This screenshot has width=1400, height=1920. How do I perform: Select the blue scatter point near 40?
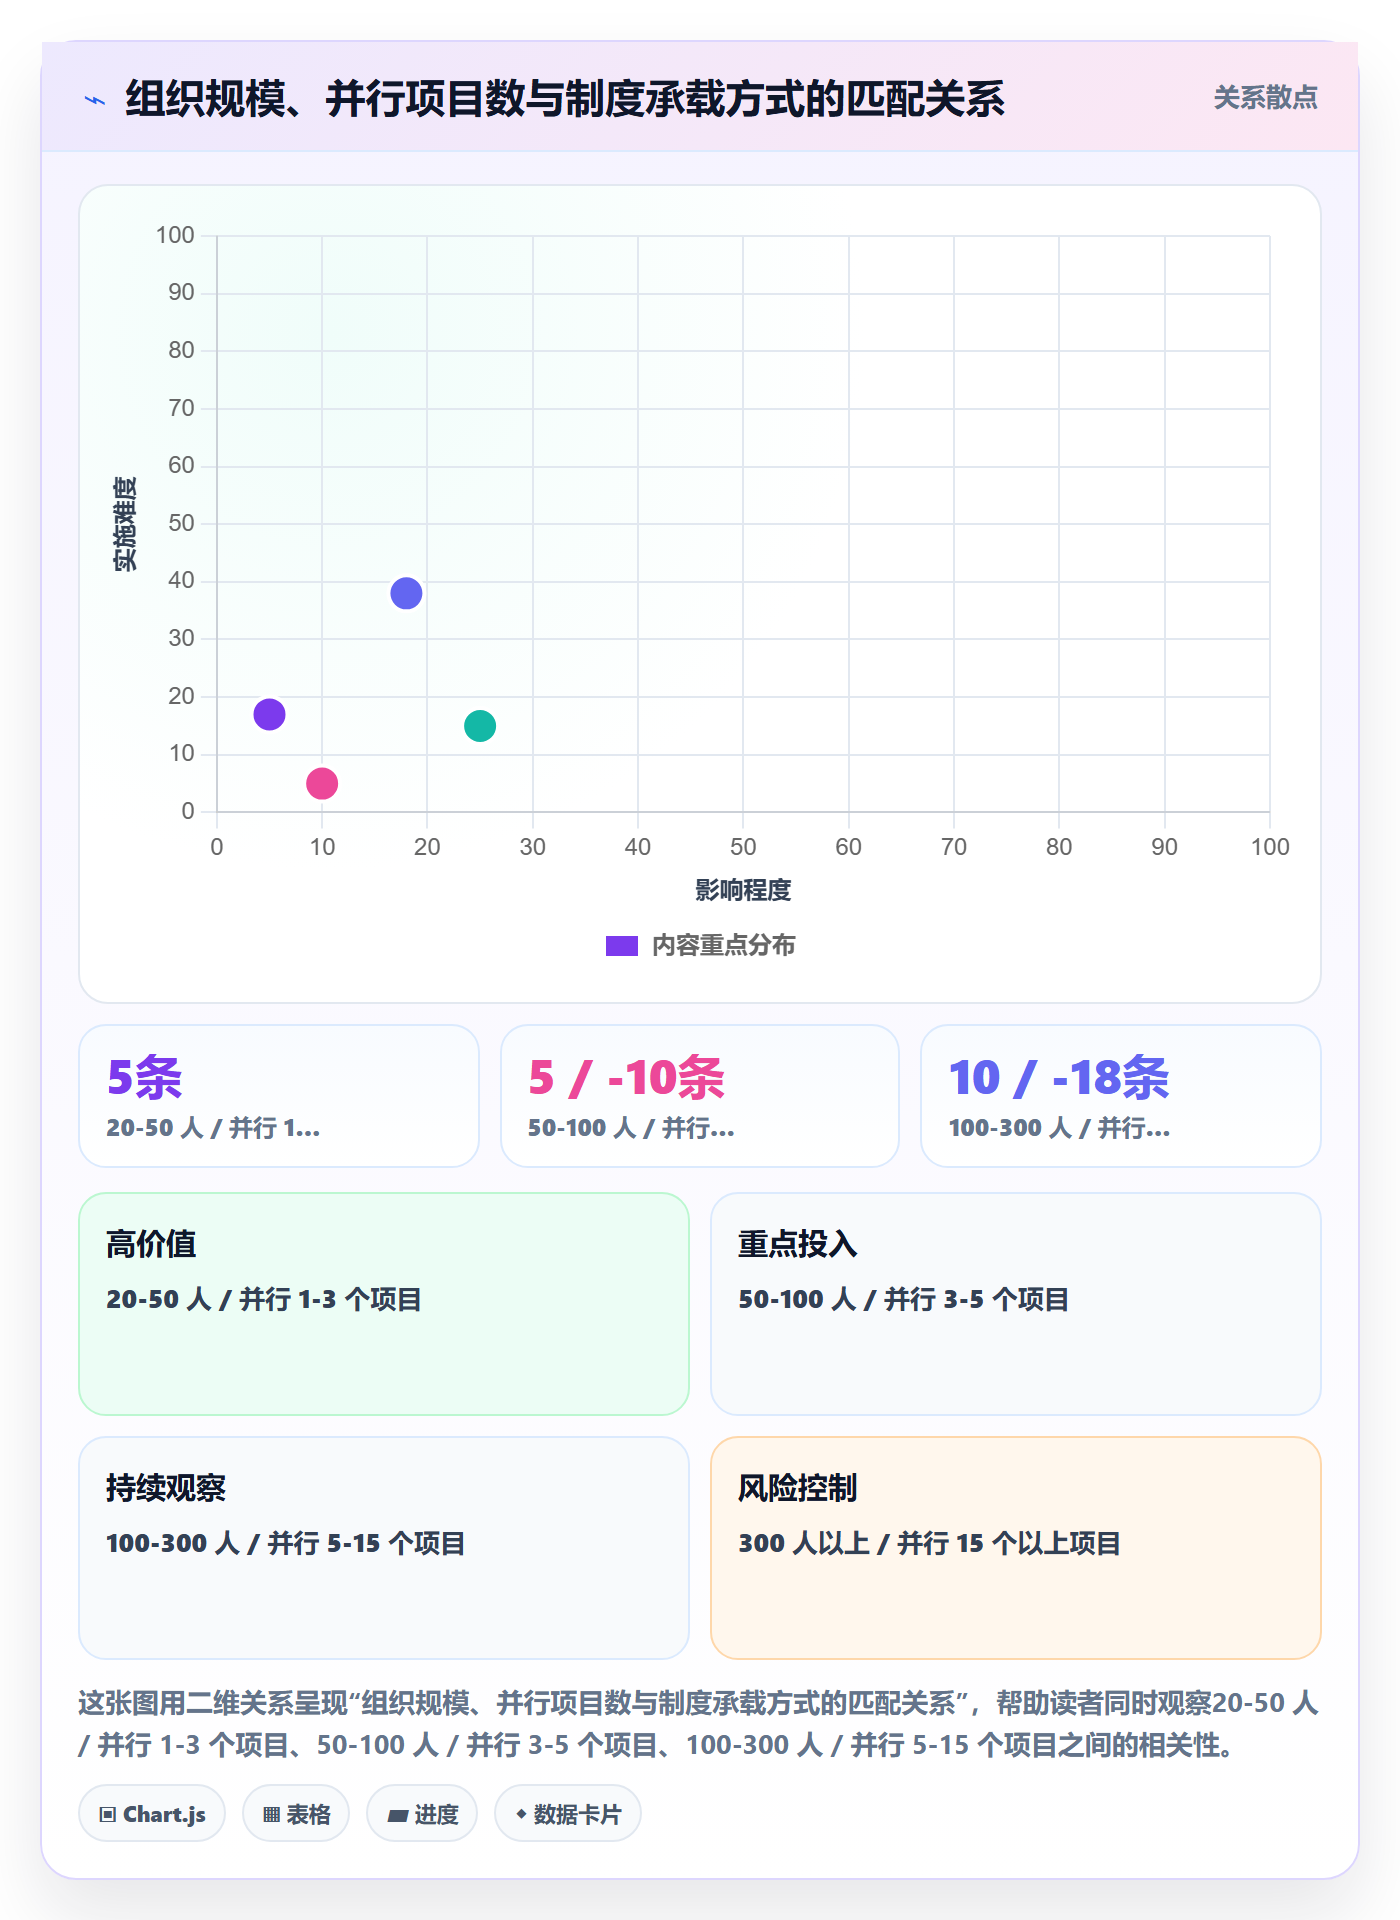(406, 593)
